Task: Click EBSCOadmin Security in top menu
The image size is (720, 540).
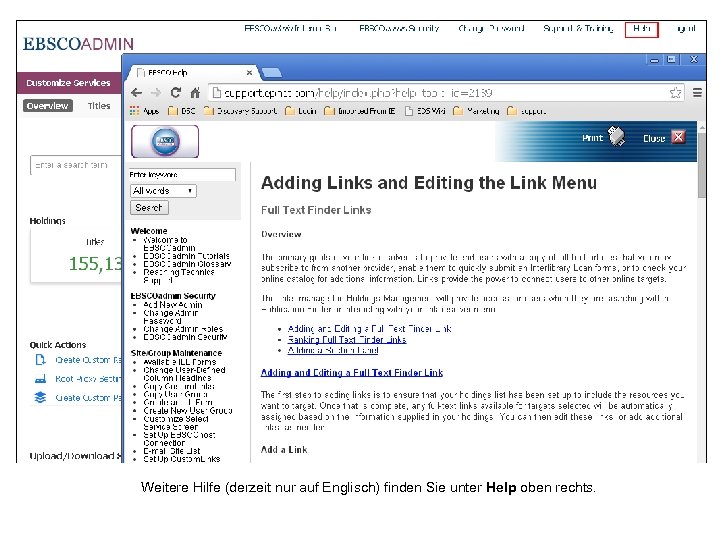Action: pos(399,28)
